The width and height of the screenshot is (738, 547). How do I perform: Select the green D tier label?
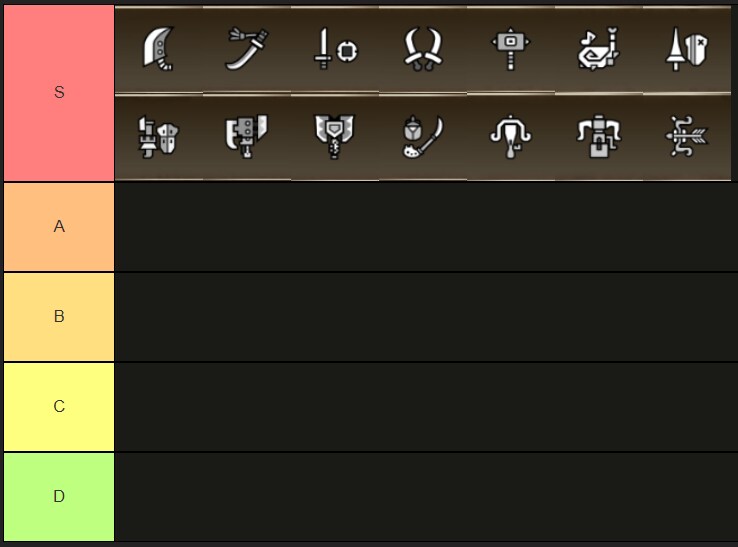pos(59,497)
